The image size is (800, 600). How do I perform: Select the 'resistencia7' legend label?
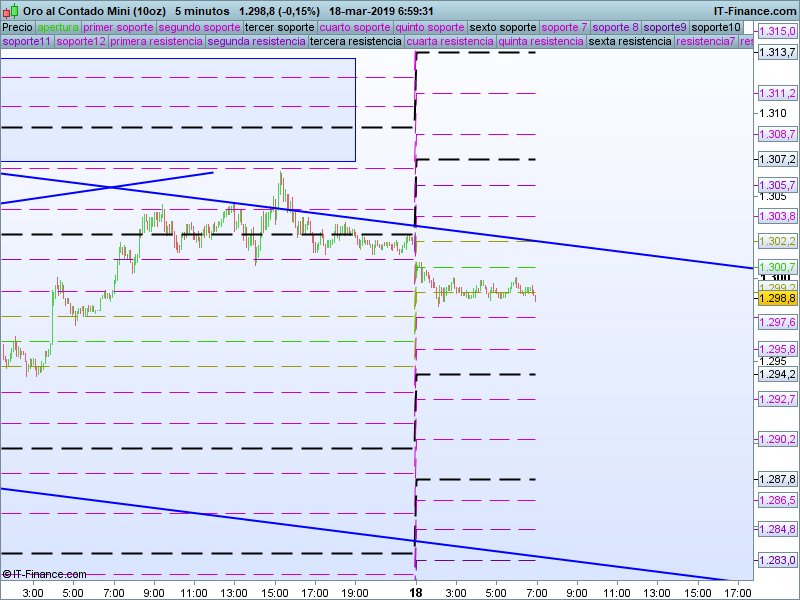705,42
